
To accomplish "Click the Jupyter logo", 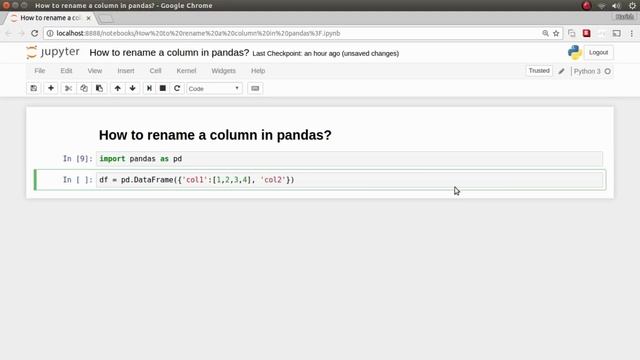I will point(53,52).
